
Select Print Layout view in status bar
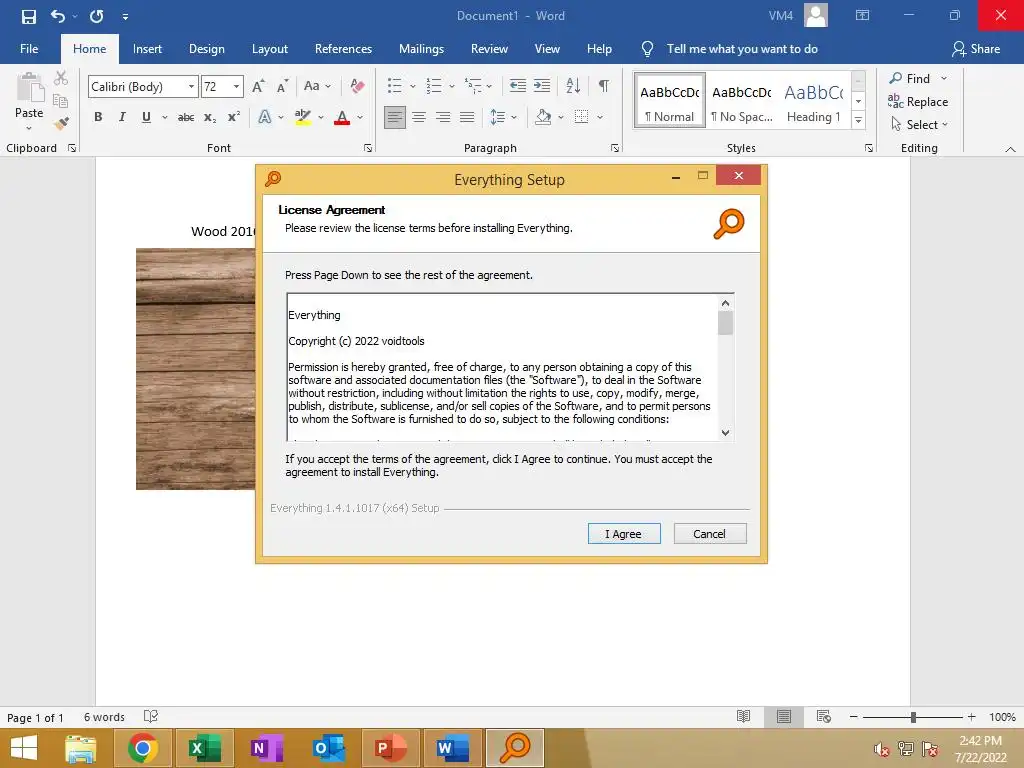coord(784,716)
